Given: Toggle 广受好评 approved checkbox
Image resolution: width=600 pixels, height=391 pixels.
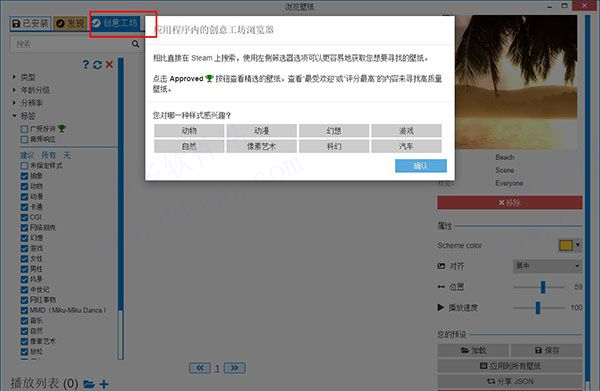Looking at the screenshot, I should [x=24, y=129].
